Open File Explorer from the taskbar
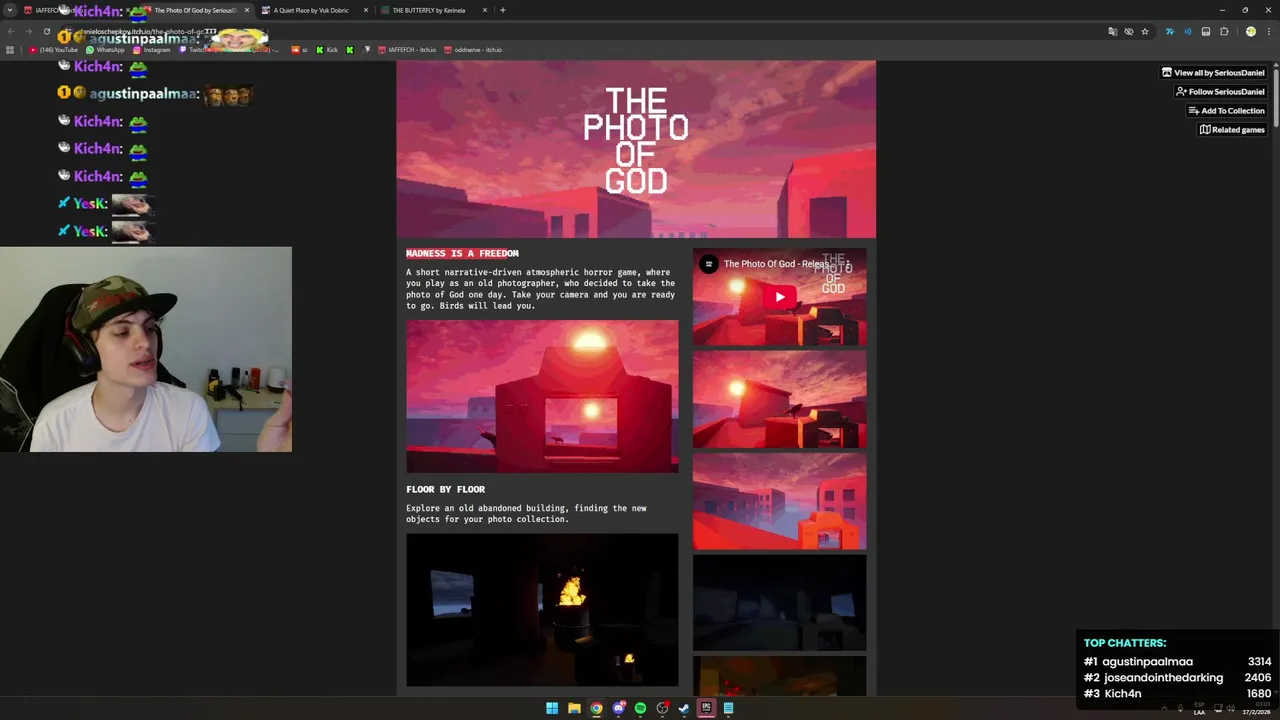 point(574,708)
